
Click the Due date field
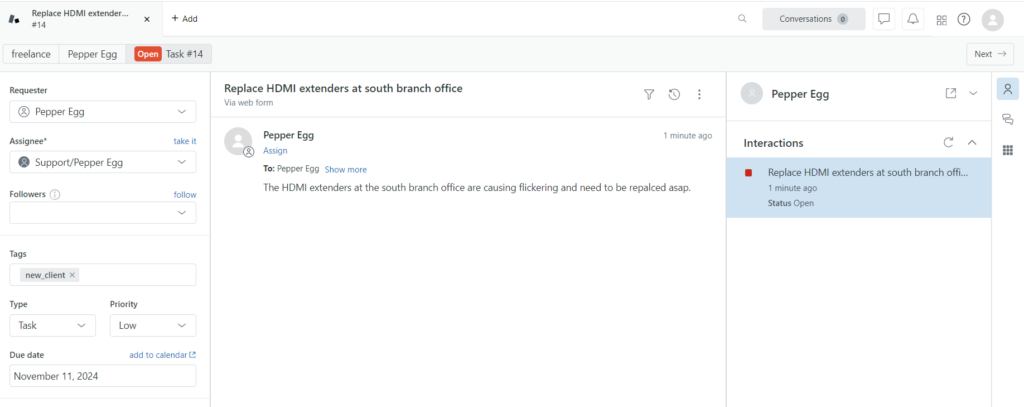[102, 376]
